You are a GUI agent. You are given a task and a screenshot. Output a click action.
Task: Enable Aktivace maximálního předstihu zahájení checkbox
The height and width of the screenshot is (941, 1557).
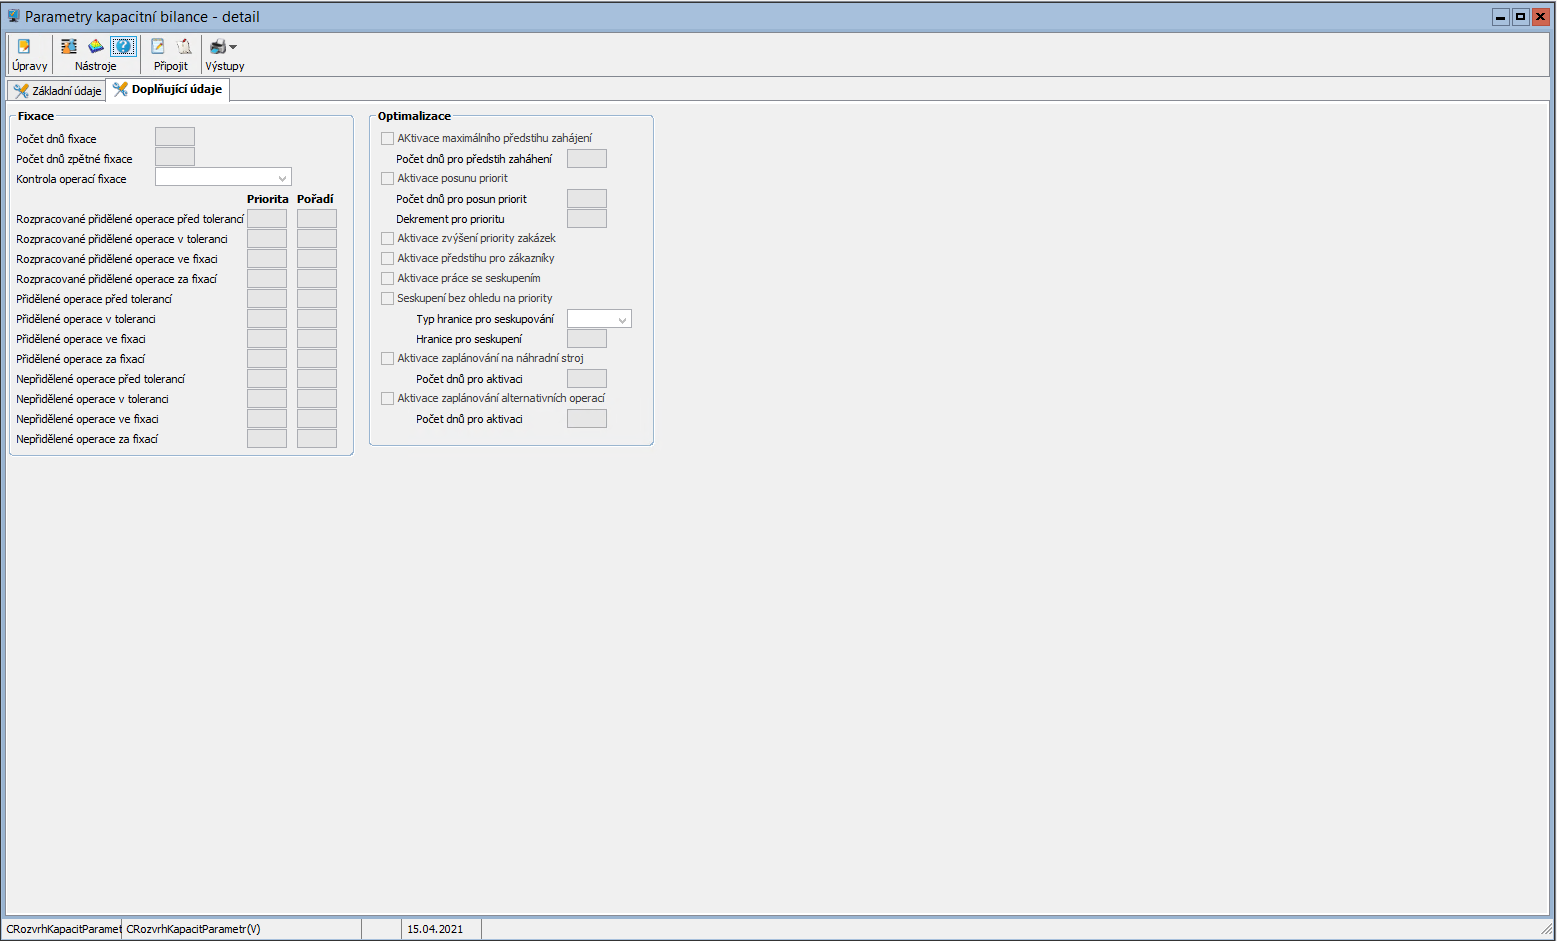point(388,139)
